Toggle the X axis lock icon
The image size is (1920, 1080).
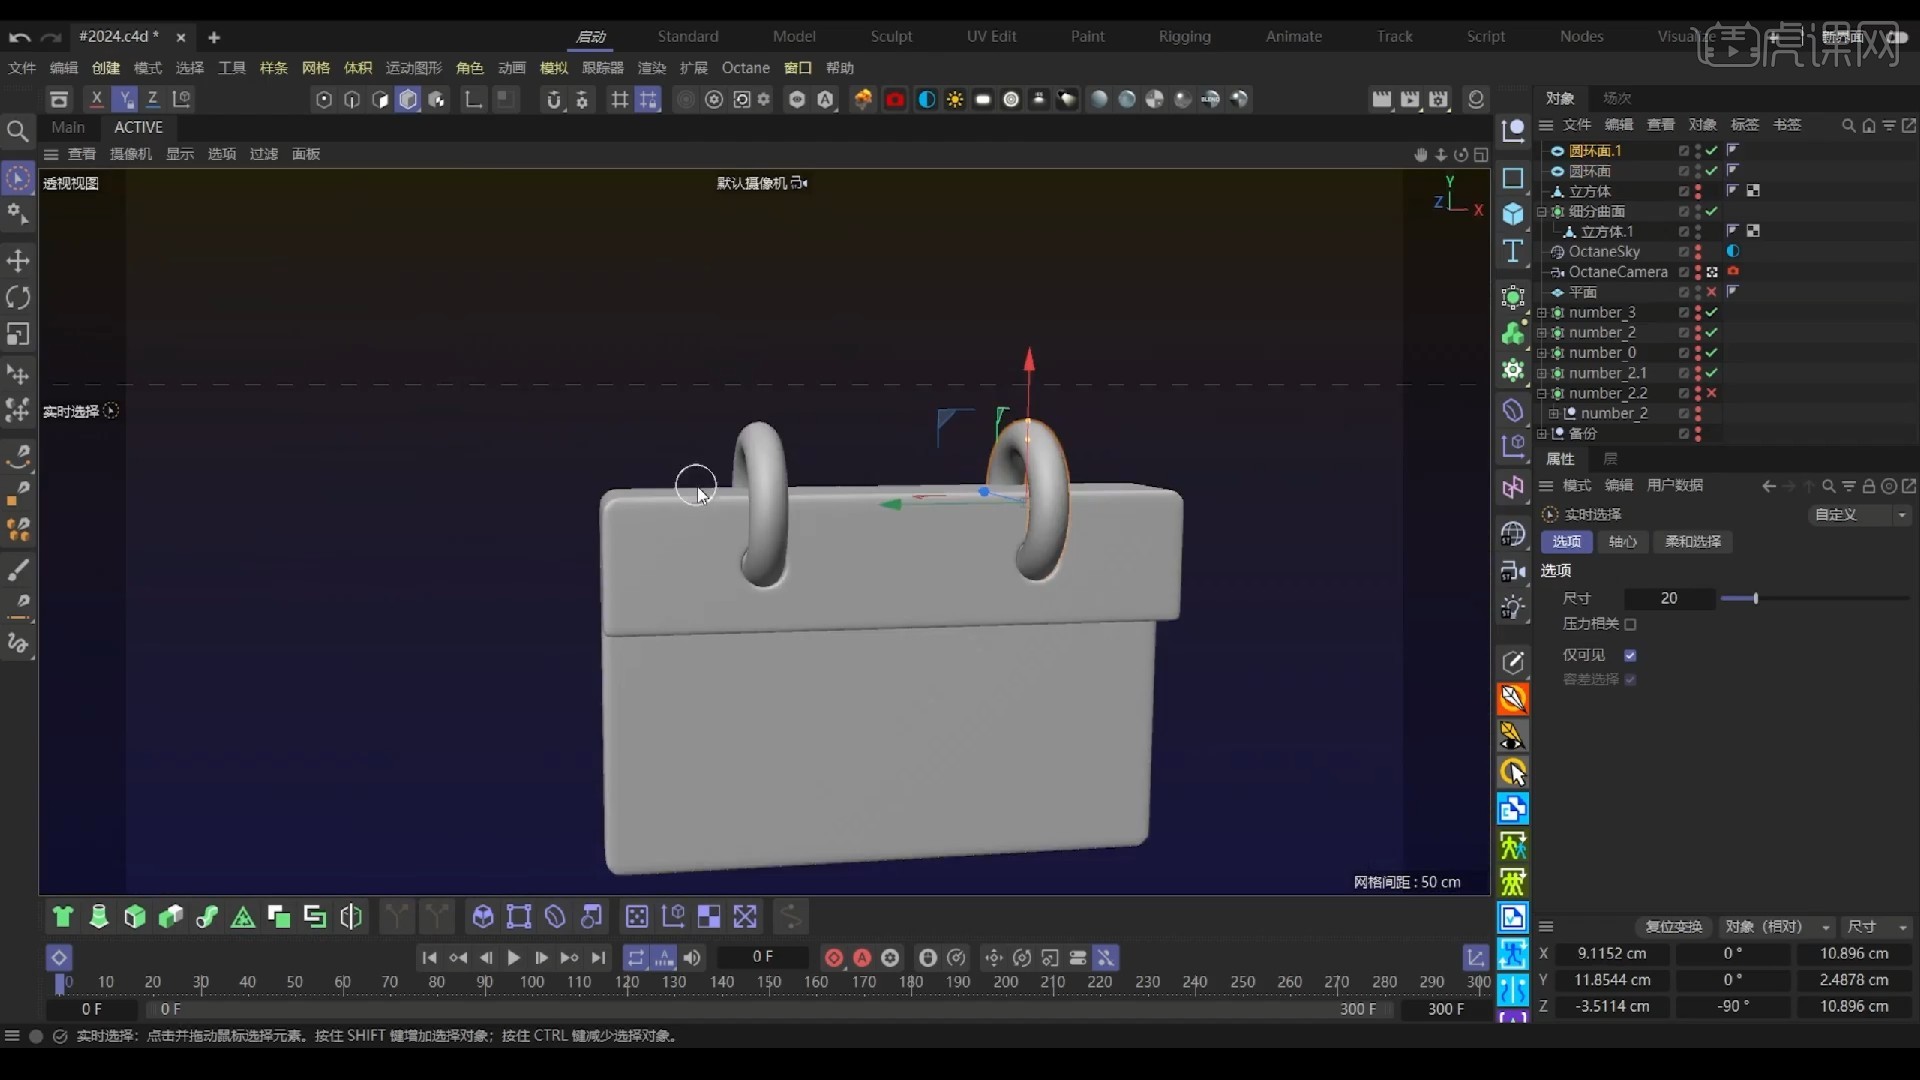(x=96, y=99)
